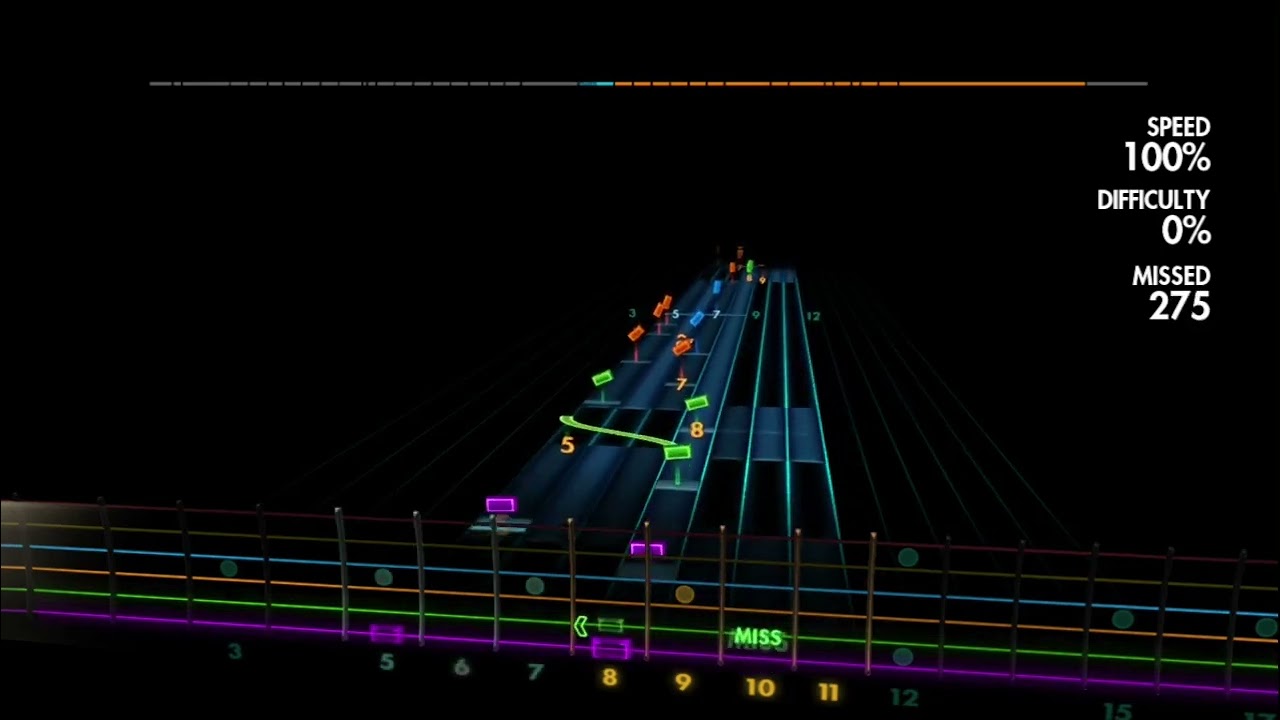Click the green note at the slide's end
This screenshot has height=720, width=1280.
click(677, 453)
